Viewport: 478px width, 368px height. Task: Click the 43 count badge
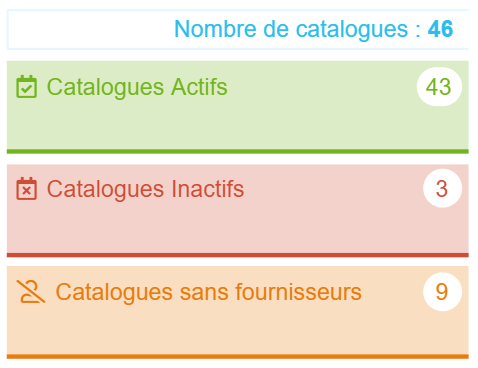(439, 87)
